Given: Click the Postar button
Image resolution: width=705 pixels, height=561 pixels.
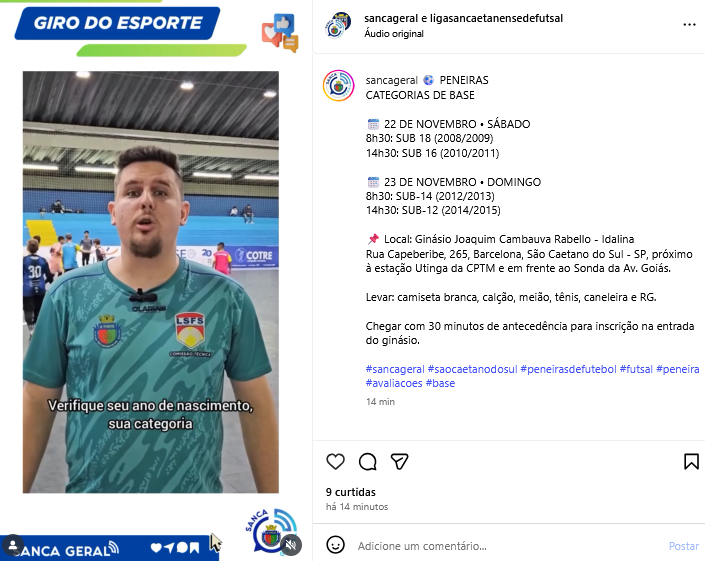Looking at the screenshot, I should pos(684,546).
